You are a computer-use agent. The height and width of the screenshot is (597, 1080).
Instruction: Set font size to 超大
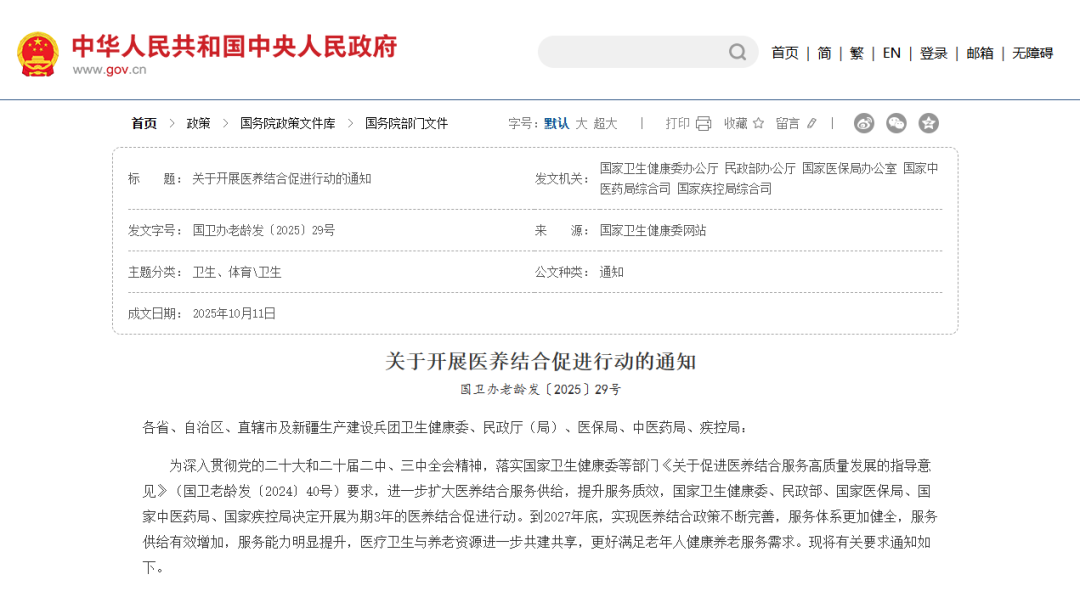pyautogui.click(x=605, y=123)
